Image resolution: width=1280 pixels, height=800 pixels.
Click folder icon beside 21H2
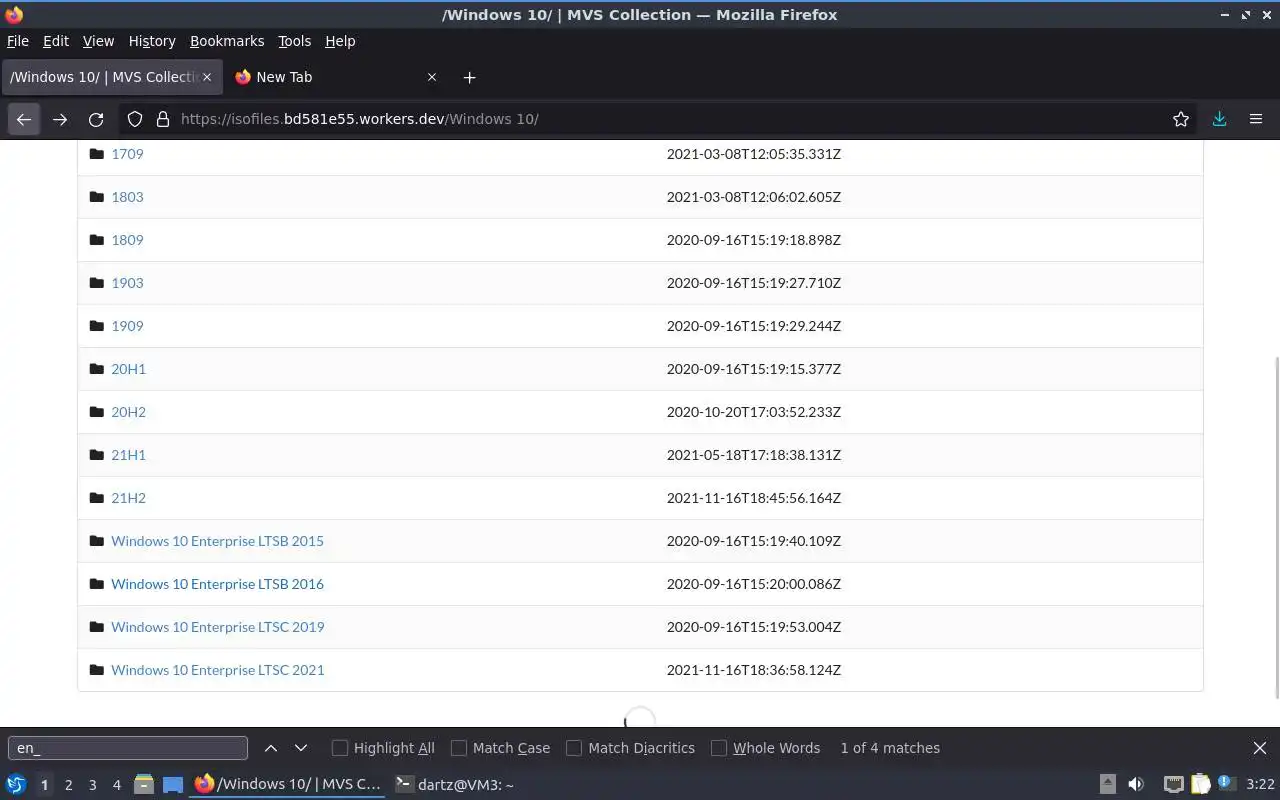coord(97,498)
